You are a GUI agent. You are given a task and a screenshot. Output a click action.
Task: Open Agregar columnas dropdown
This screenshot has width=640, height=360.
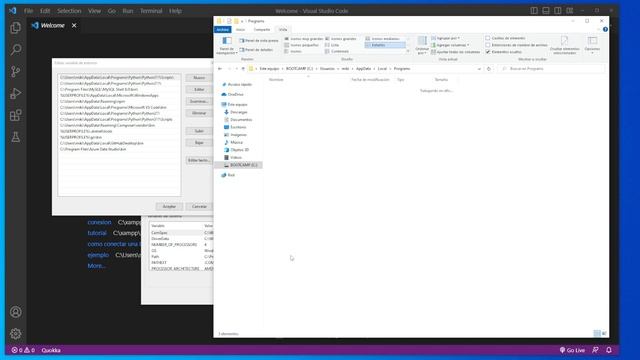(450, 45)
